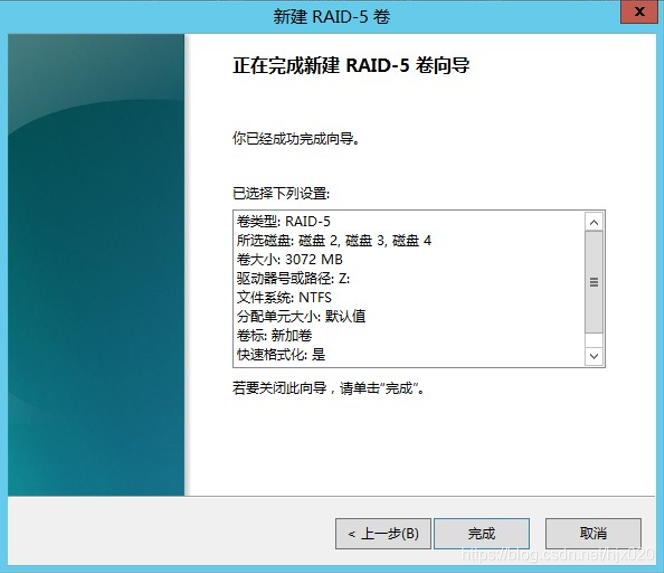Screen dimensions: 664x573
Task: Select the 分配单元大小: 默认值 line
Action: tap(301, 316)
